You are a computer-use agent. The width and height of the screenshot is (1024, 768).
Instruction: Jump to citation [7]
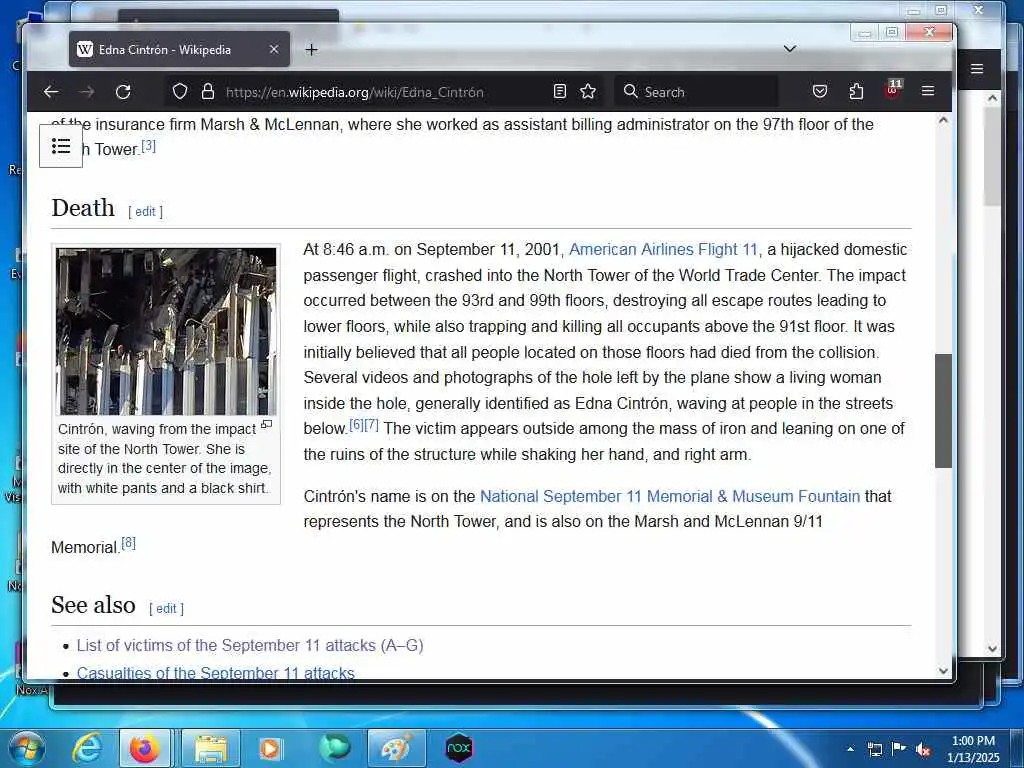371,424
